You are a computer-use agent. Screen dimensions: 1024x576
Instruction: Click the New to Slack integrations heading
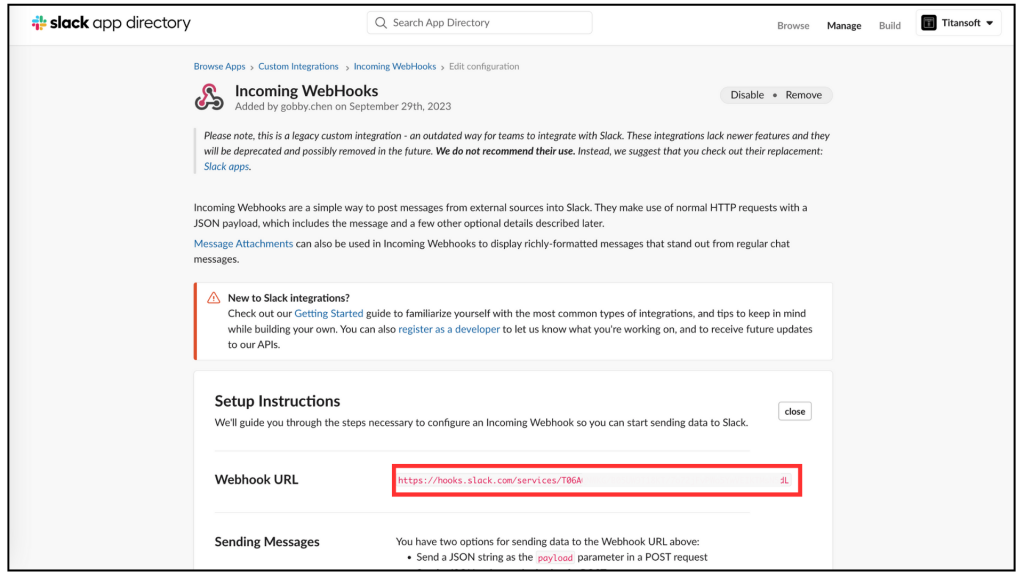[x=289, y=298]
